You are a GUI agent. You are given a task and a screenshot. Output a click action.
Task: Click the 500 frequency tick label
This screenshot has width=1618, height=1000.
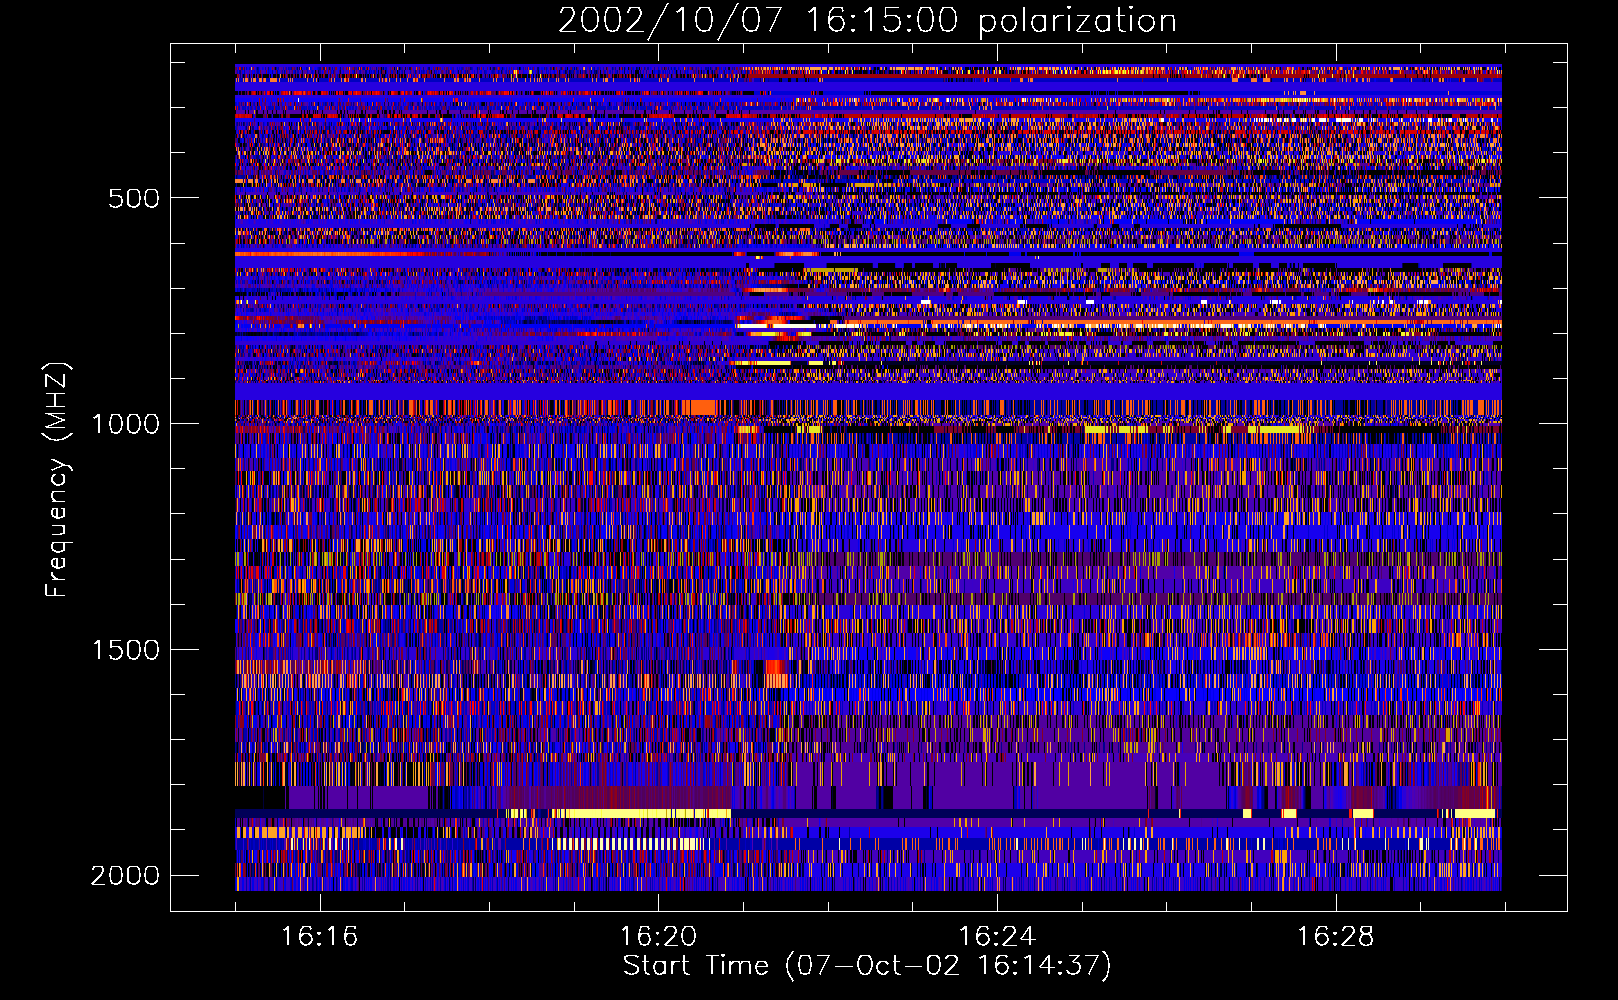(133, 198)
